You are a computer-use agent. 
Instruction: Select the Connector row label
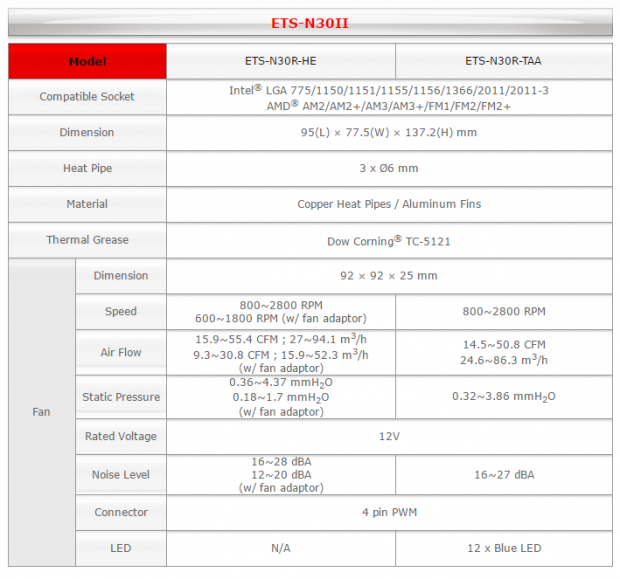(x=121, y=512)
